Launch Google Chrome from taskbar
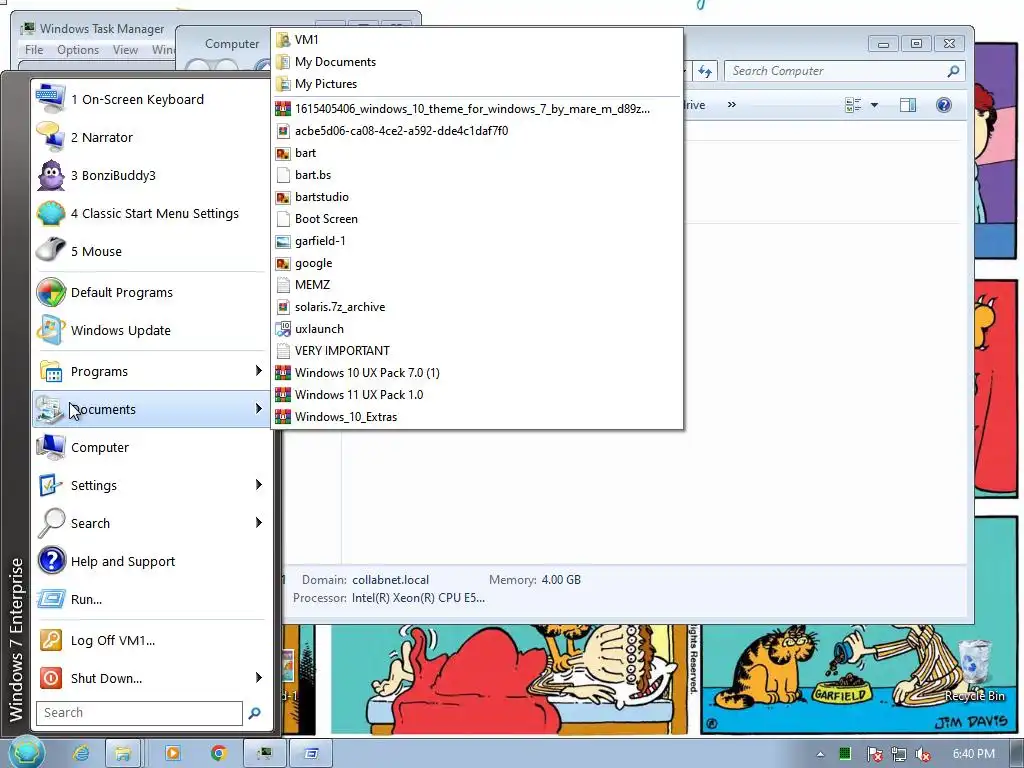This screenshot has width=1024, height=768. [x=219, y=753]
